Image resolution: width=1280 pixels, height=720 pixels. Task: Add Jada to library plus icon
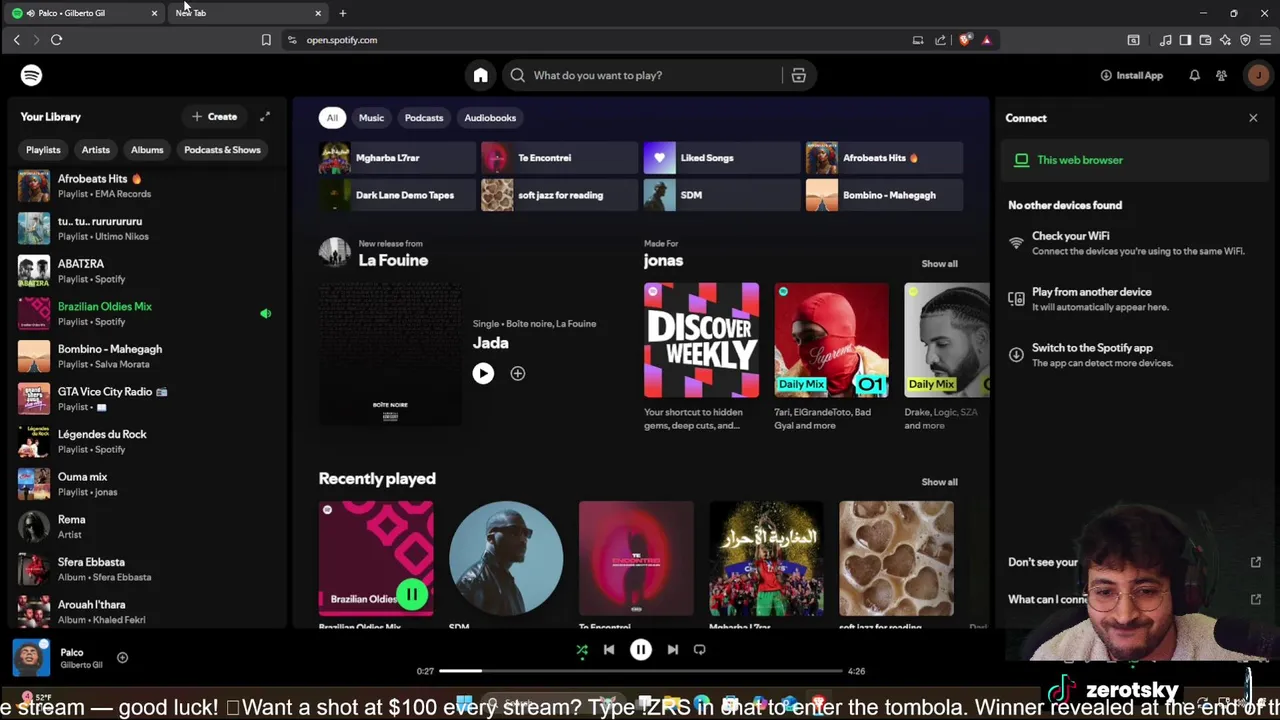click(517, 373)
